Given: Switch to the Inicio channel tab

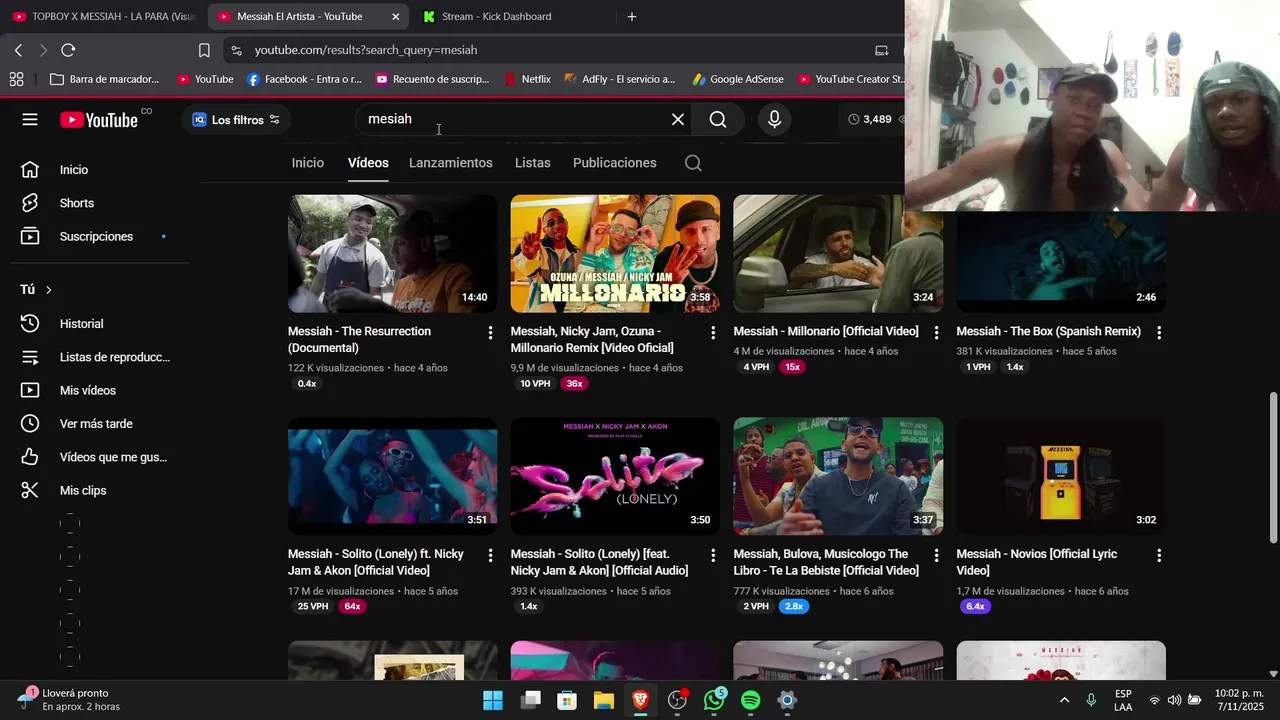Looking at the screenshot, I should [x=308, y=163].
